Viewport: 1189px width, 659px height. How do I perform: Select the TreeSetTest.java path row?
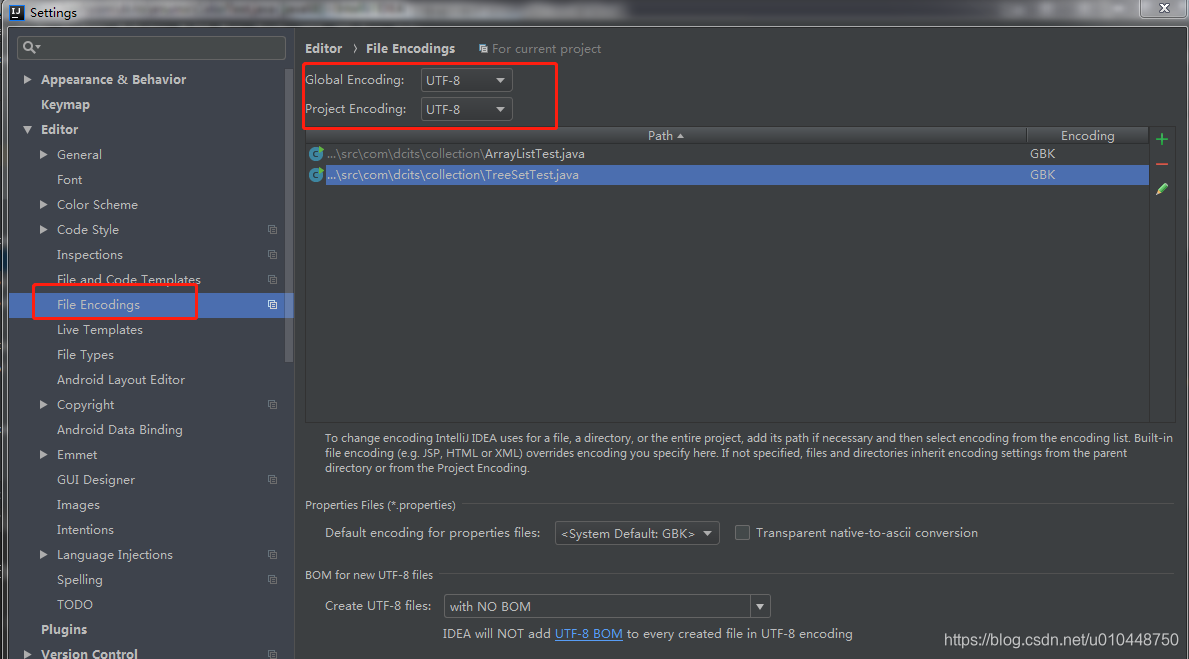[727, 175]
